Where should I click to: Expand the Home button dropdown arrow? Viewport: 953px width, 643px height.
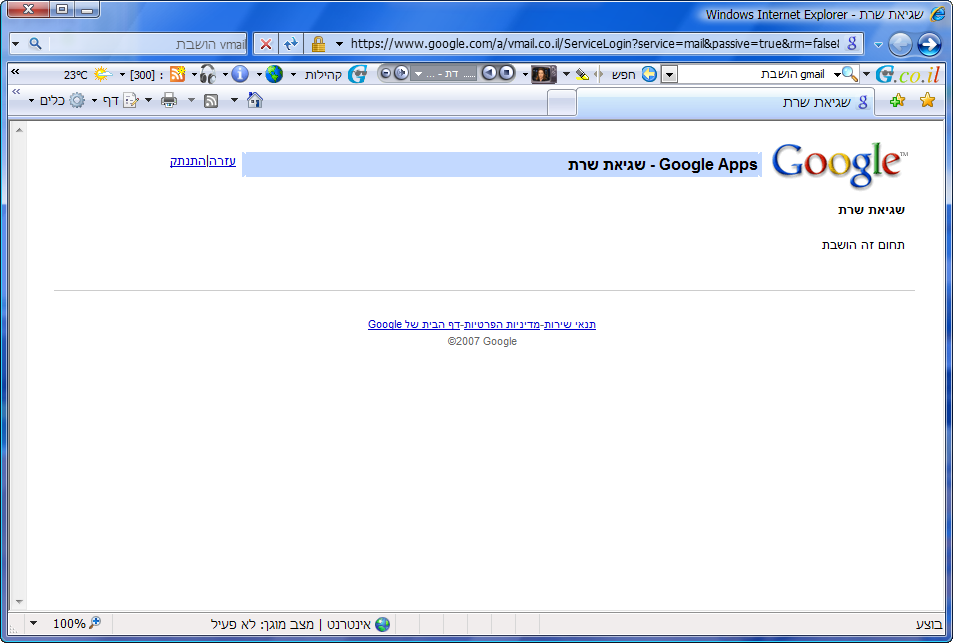(x=234, y=100)
